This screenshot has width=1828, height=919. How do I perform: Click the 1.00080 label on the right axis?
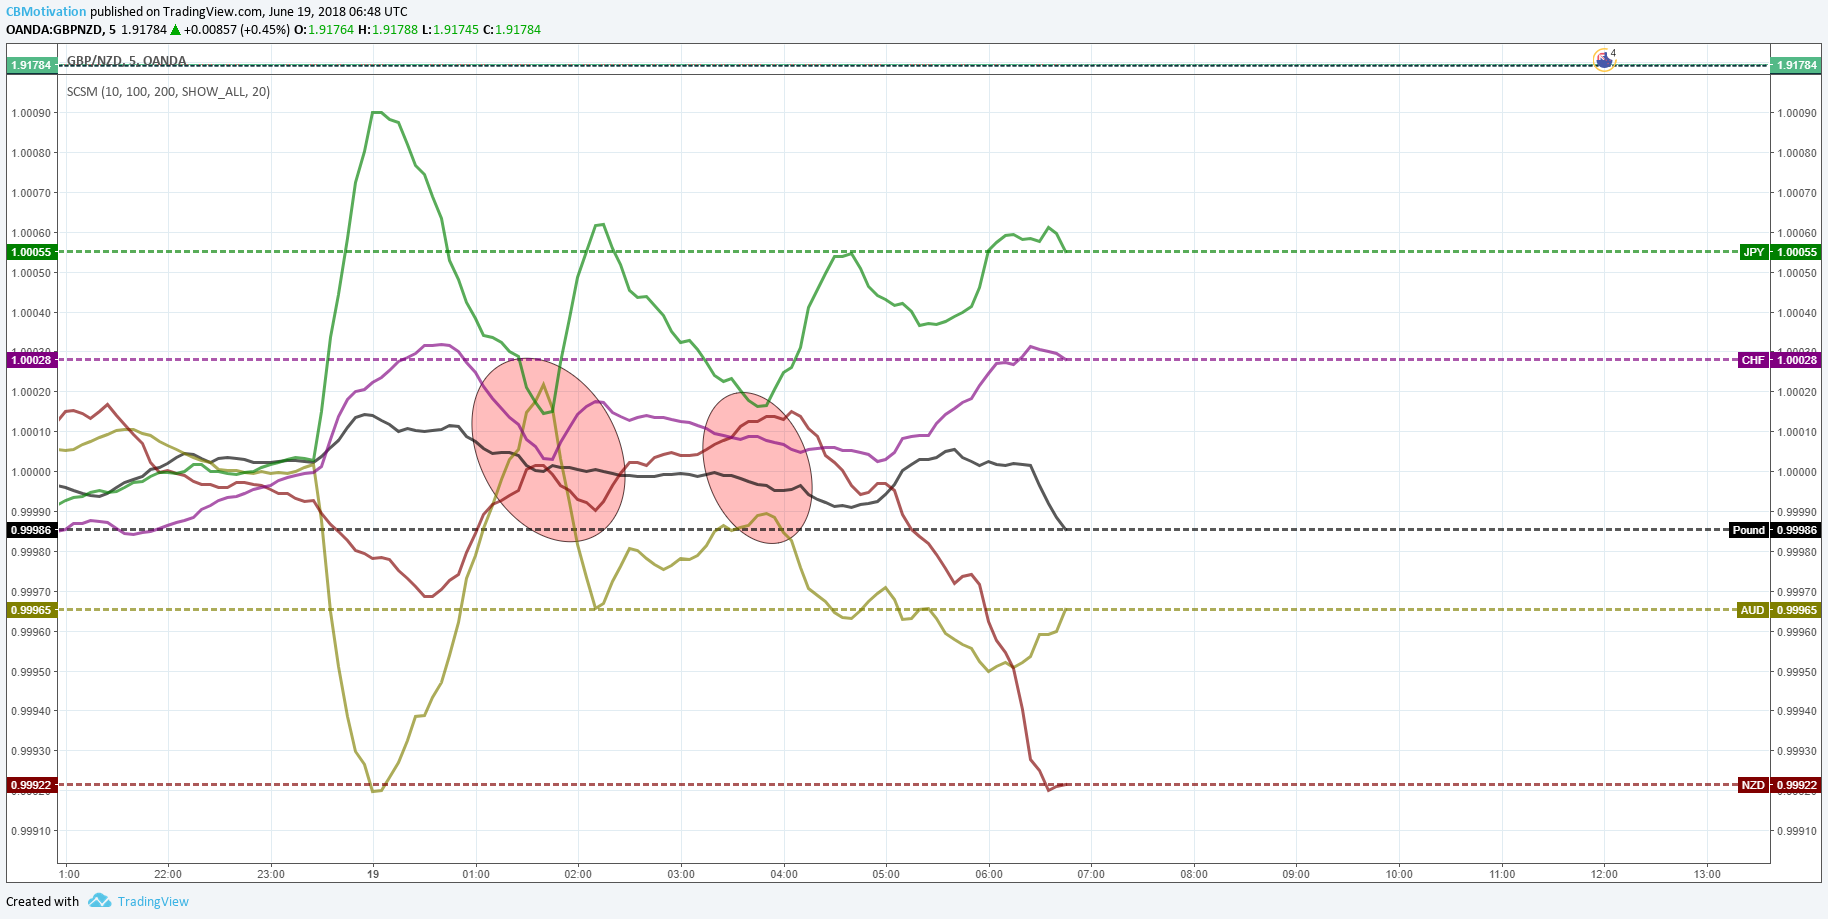[1797, 153]
